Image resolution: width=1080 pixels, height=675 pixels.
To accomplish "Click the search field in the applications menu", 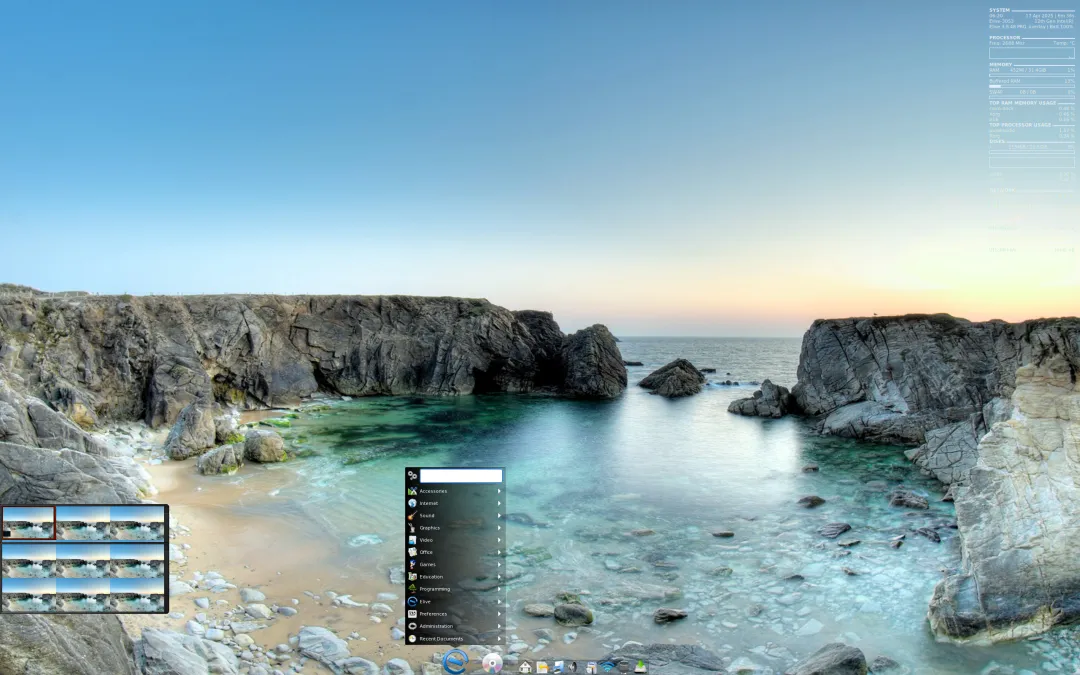I will (x=461, y=475).
